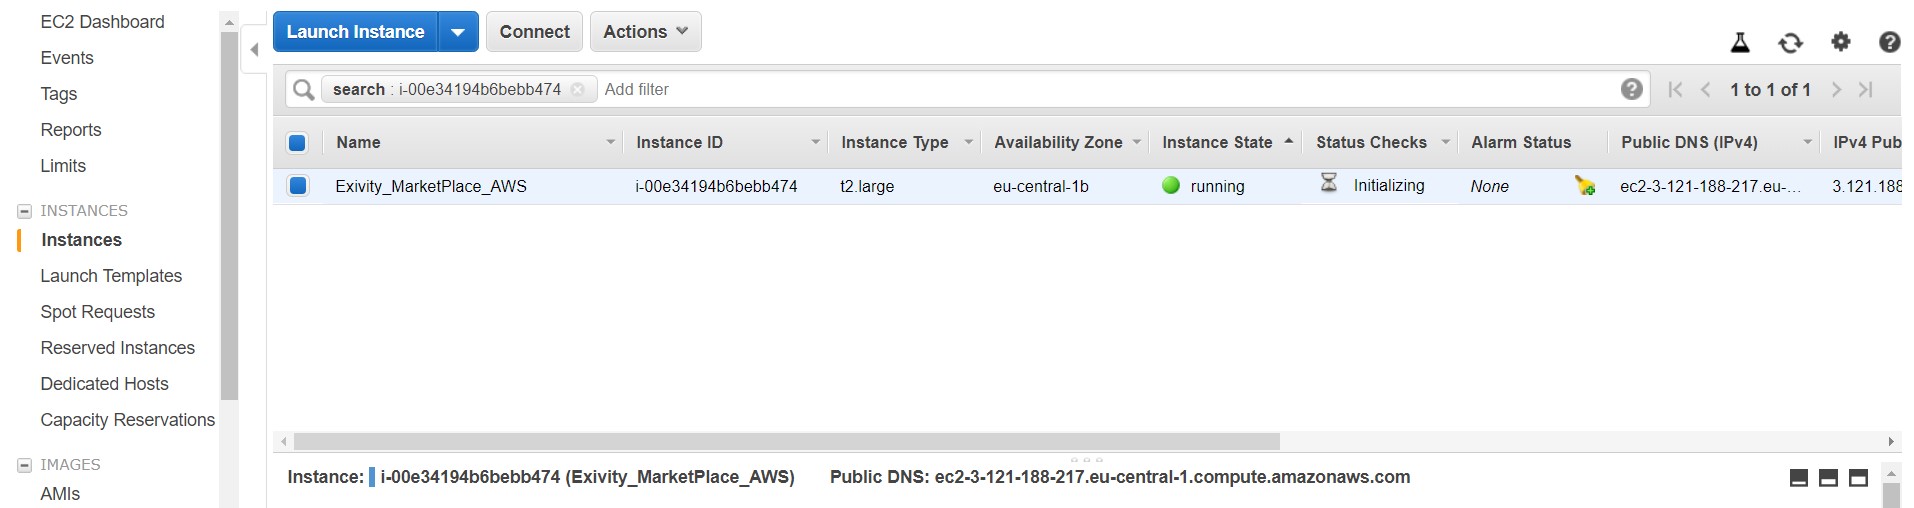Open the Launch Instance dropdown arrow
The image size is (1914, 508).
click(458, 32)
